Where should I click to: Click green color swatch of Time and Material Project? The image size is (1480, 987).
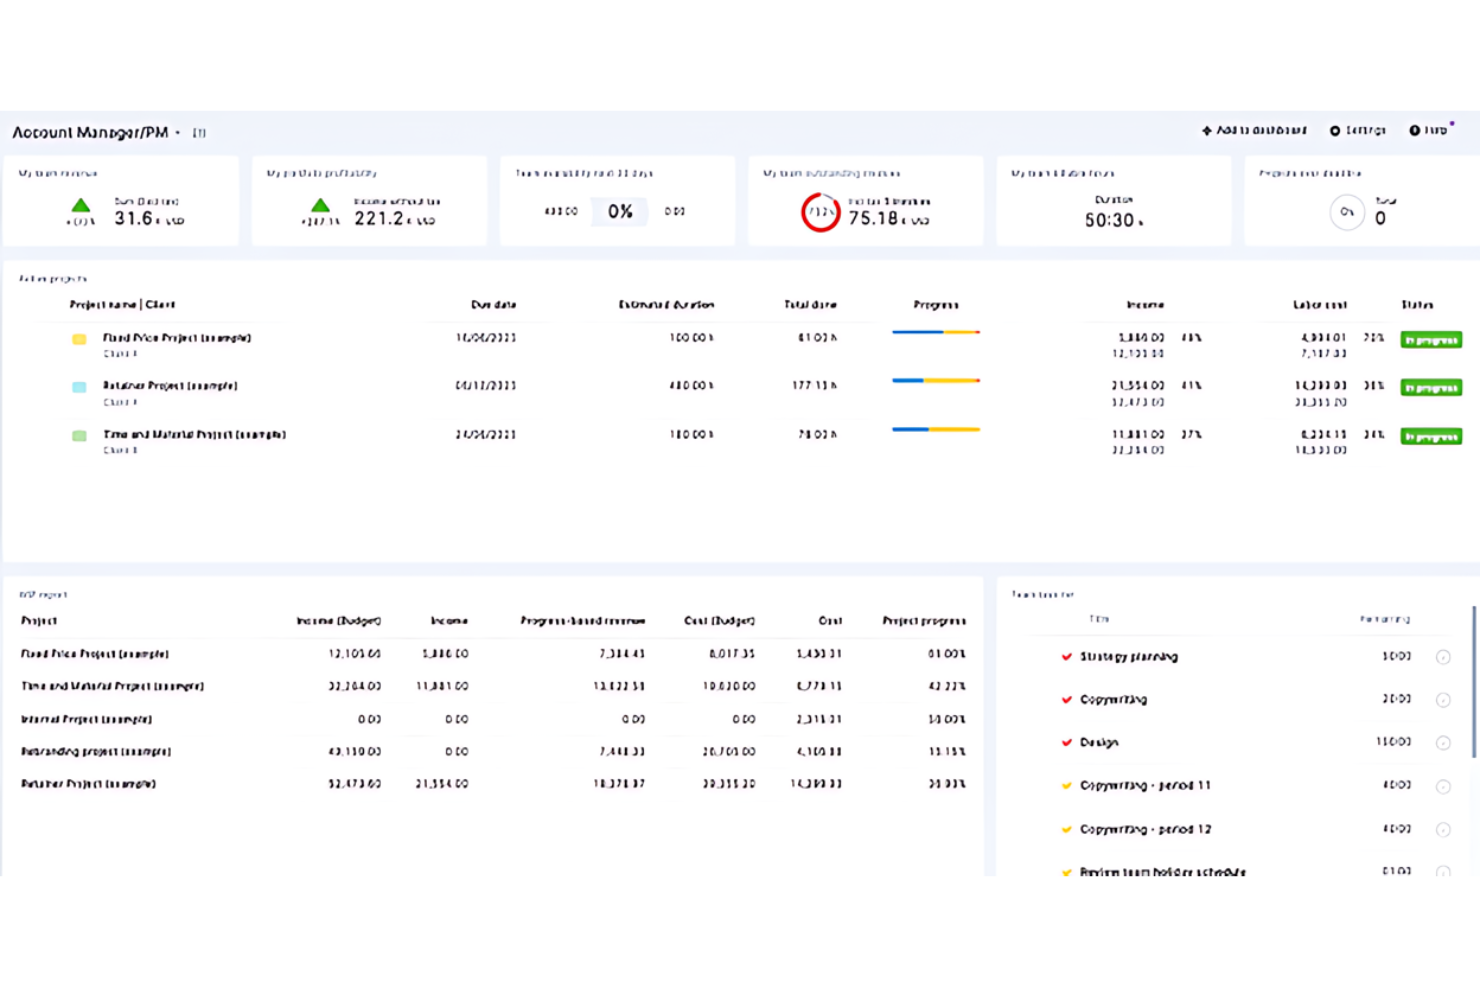click(x=79, y=436)
